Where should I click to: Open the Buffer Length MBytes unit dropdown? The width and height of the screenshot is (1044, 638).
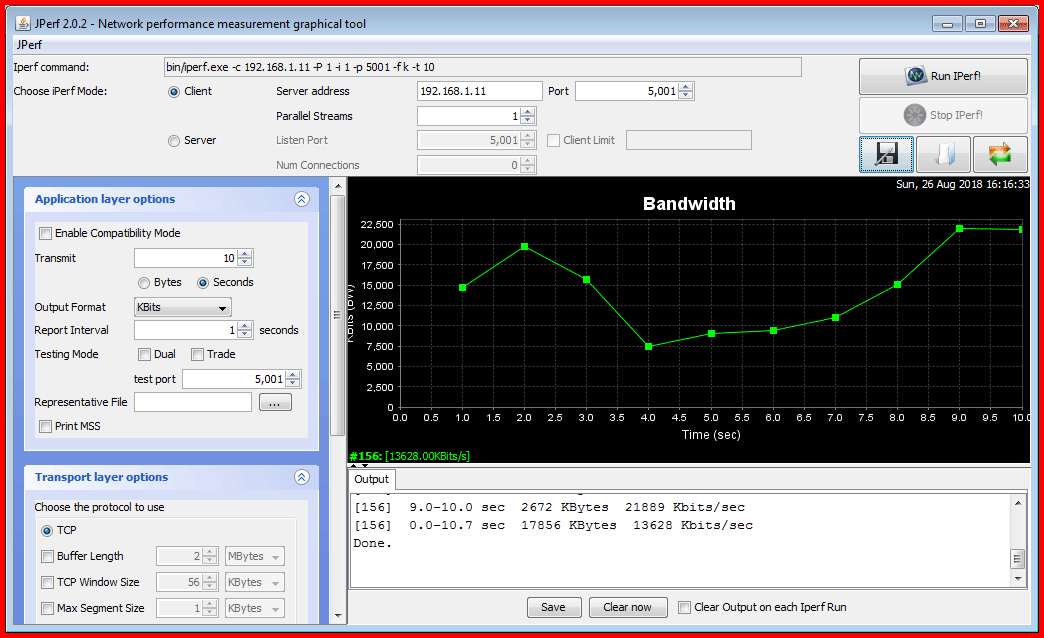[255, 556]
